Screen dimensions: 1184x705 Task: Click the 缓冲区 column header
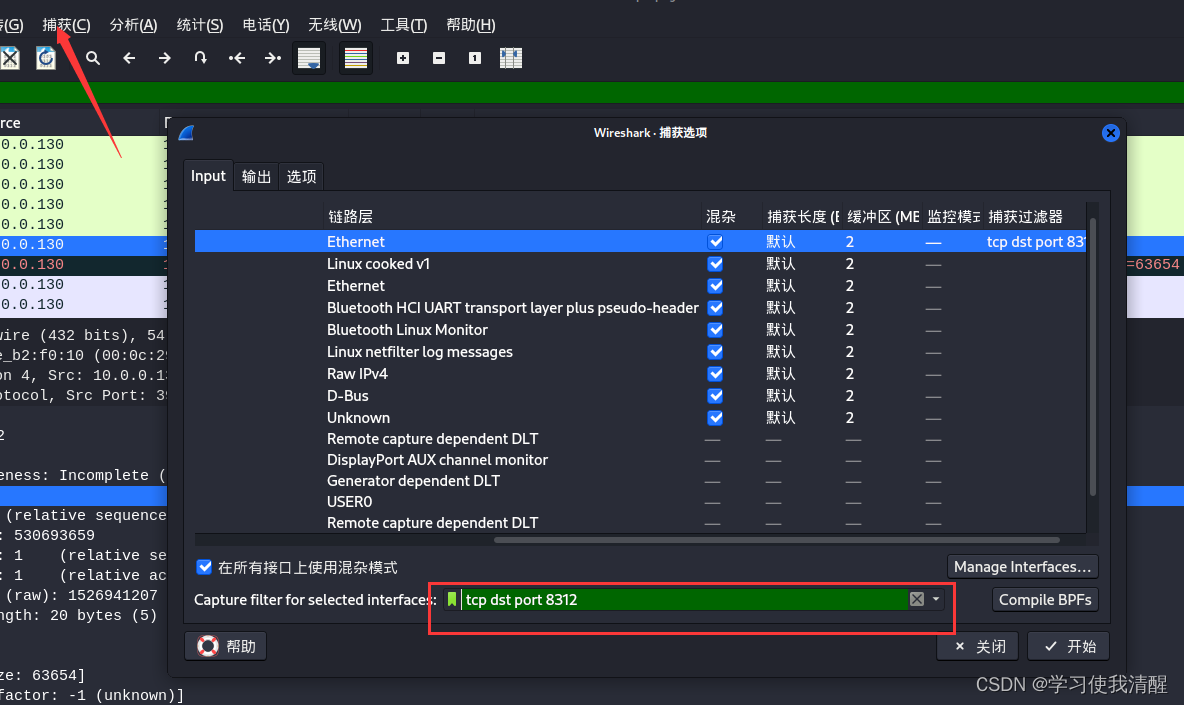[883, 217]
